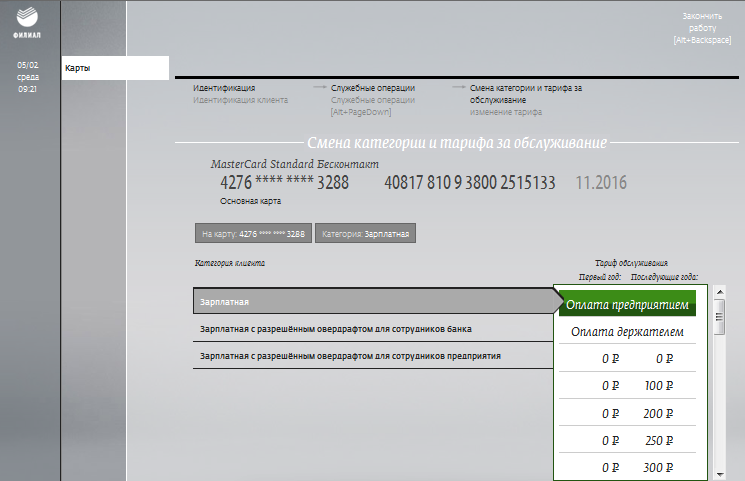The image size is (745, 481).
Task: Click the account number 40817 810 9 3800 2515133
Action: pyautogui.click(x=469, y=183)
